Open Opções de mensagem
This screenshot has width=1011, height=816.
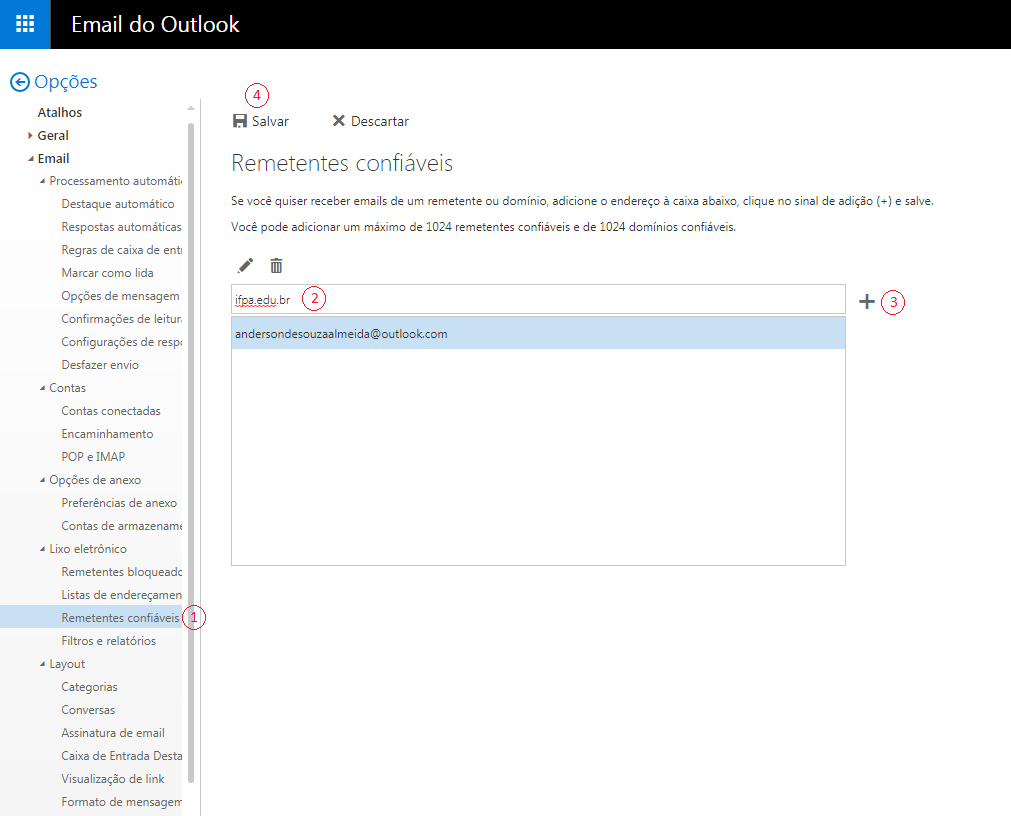(121, 296)
